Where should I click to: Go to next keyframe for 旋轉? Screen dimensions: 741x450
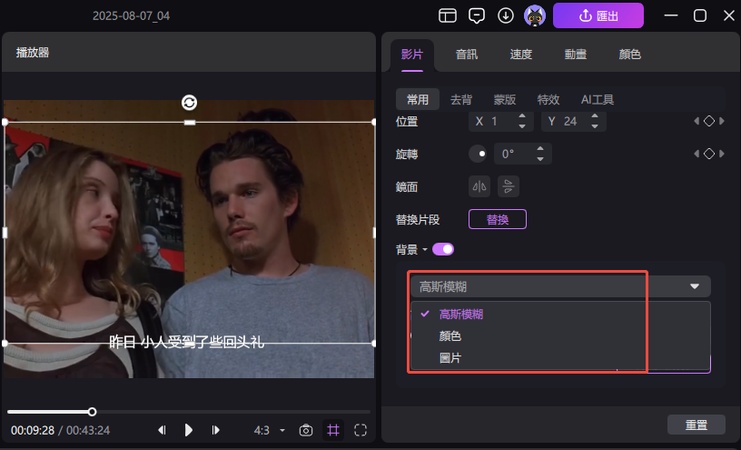pos(722,154)
